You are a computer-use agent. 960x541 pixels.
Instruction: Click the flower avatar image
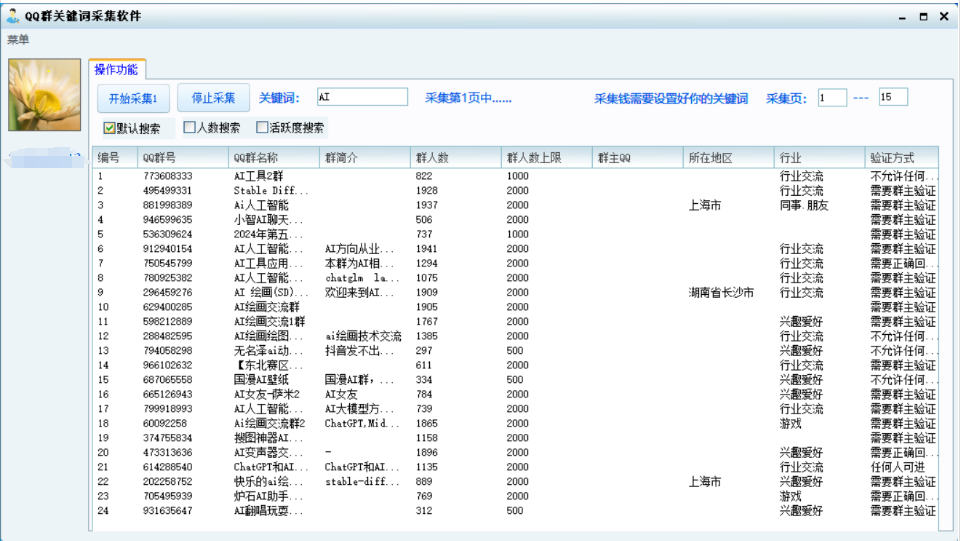[45, 95]
